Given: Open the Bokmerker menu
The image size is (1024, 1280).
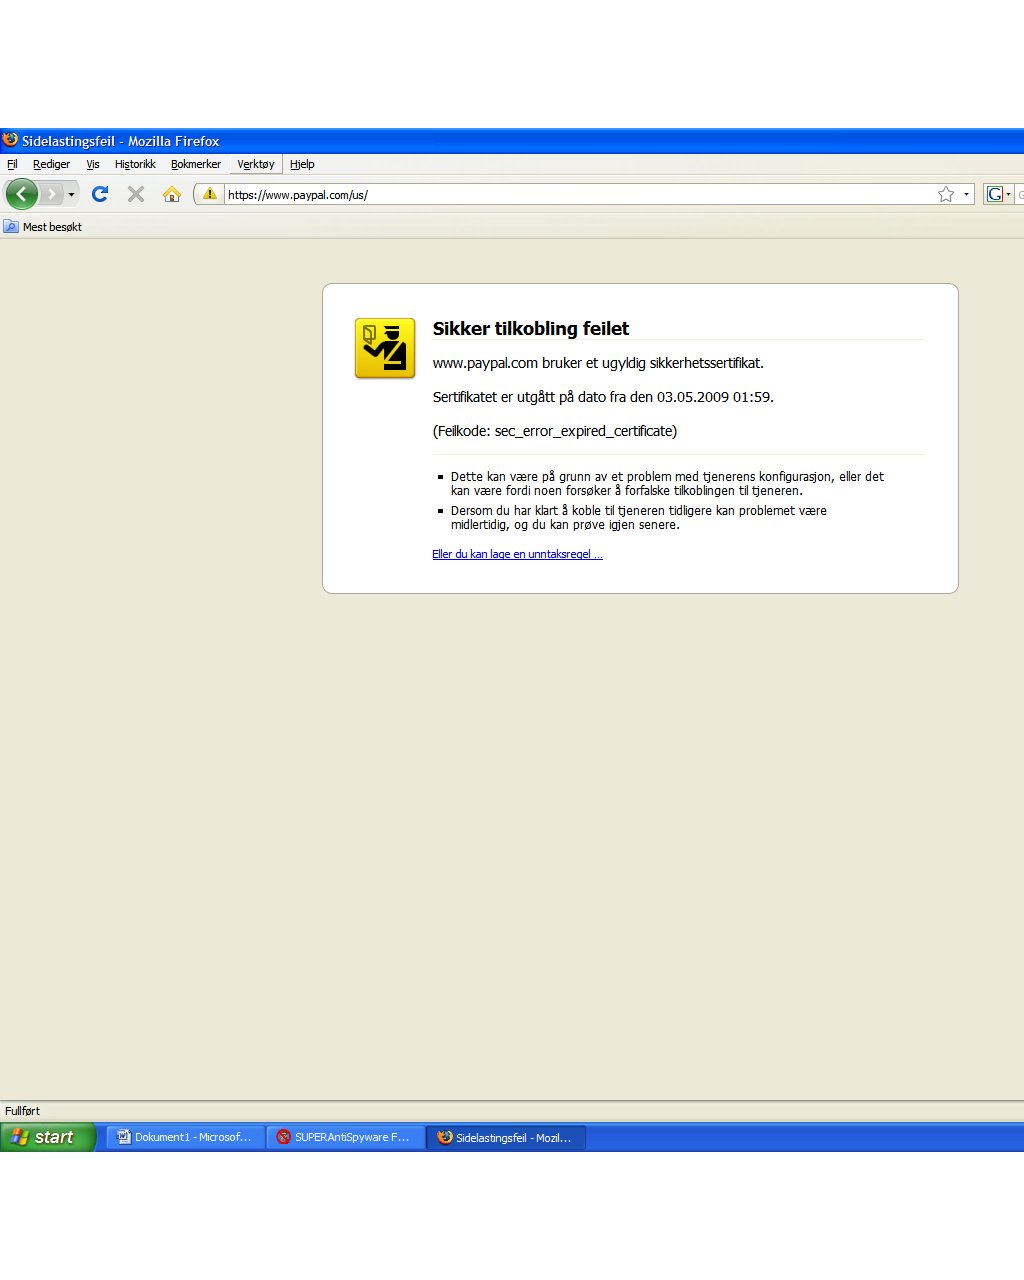Looking at the screenshot, I should coord(196,164).
